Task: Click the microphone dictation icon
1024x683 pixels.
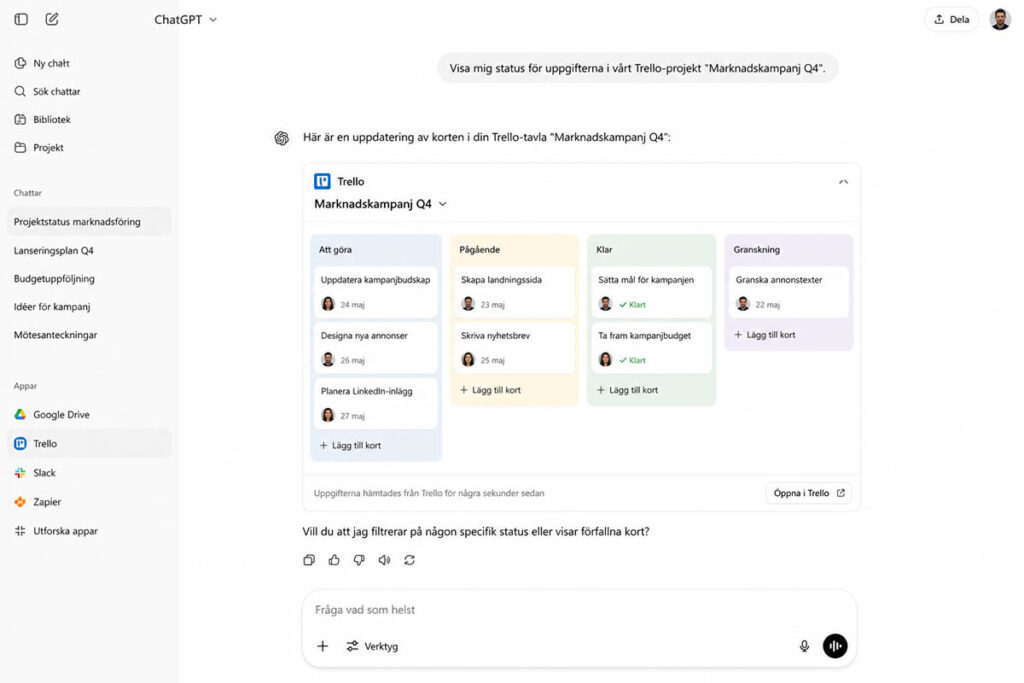Action: (804, 646)
